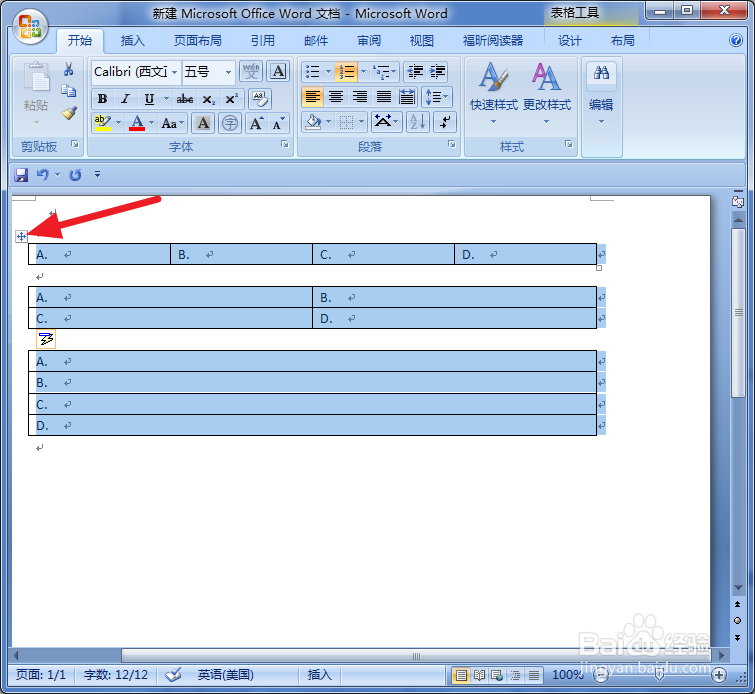Click the Sort A-Z icon

(417, 122)
